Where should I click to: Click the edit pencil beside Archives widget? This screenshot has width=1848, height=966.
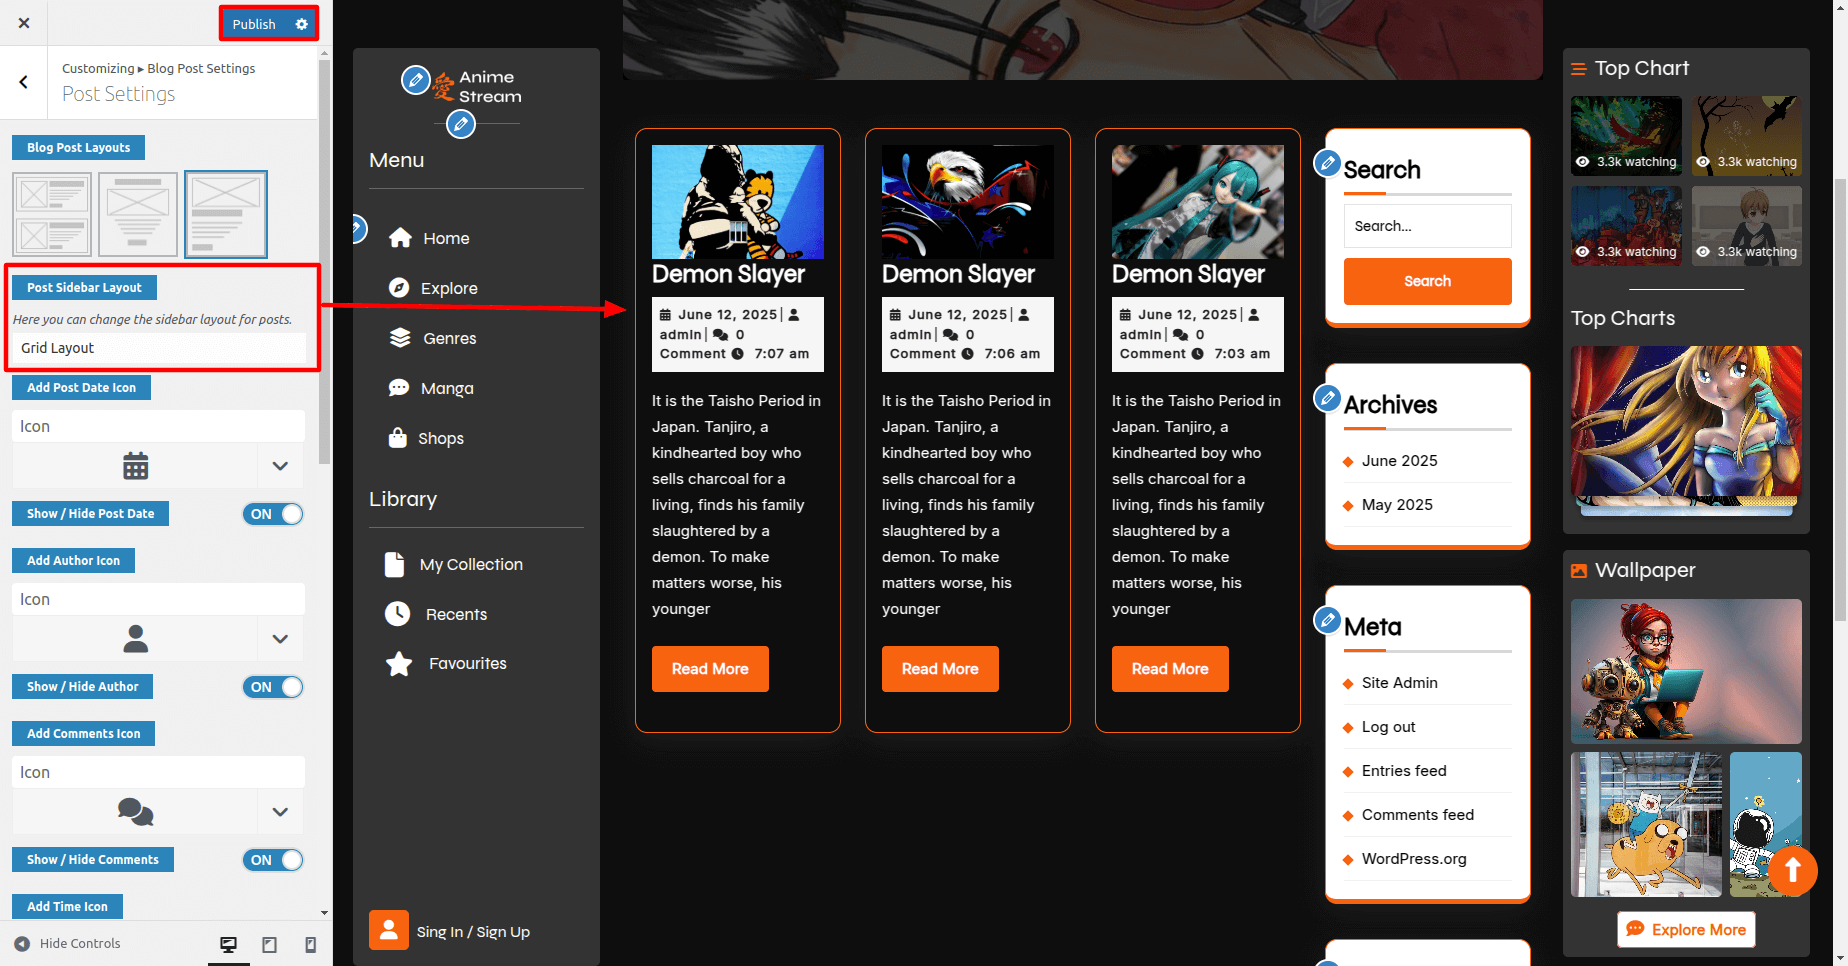coord(1327,398)
